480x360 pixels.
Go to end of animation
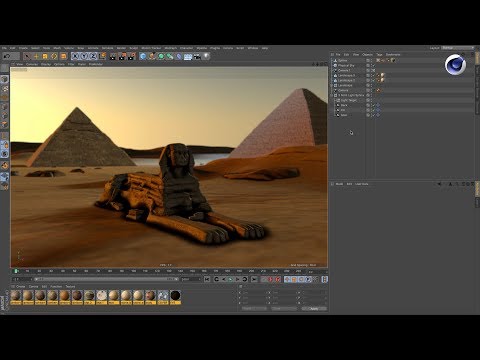(x=254, y=279)
